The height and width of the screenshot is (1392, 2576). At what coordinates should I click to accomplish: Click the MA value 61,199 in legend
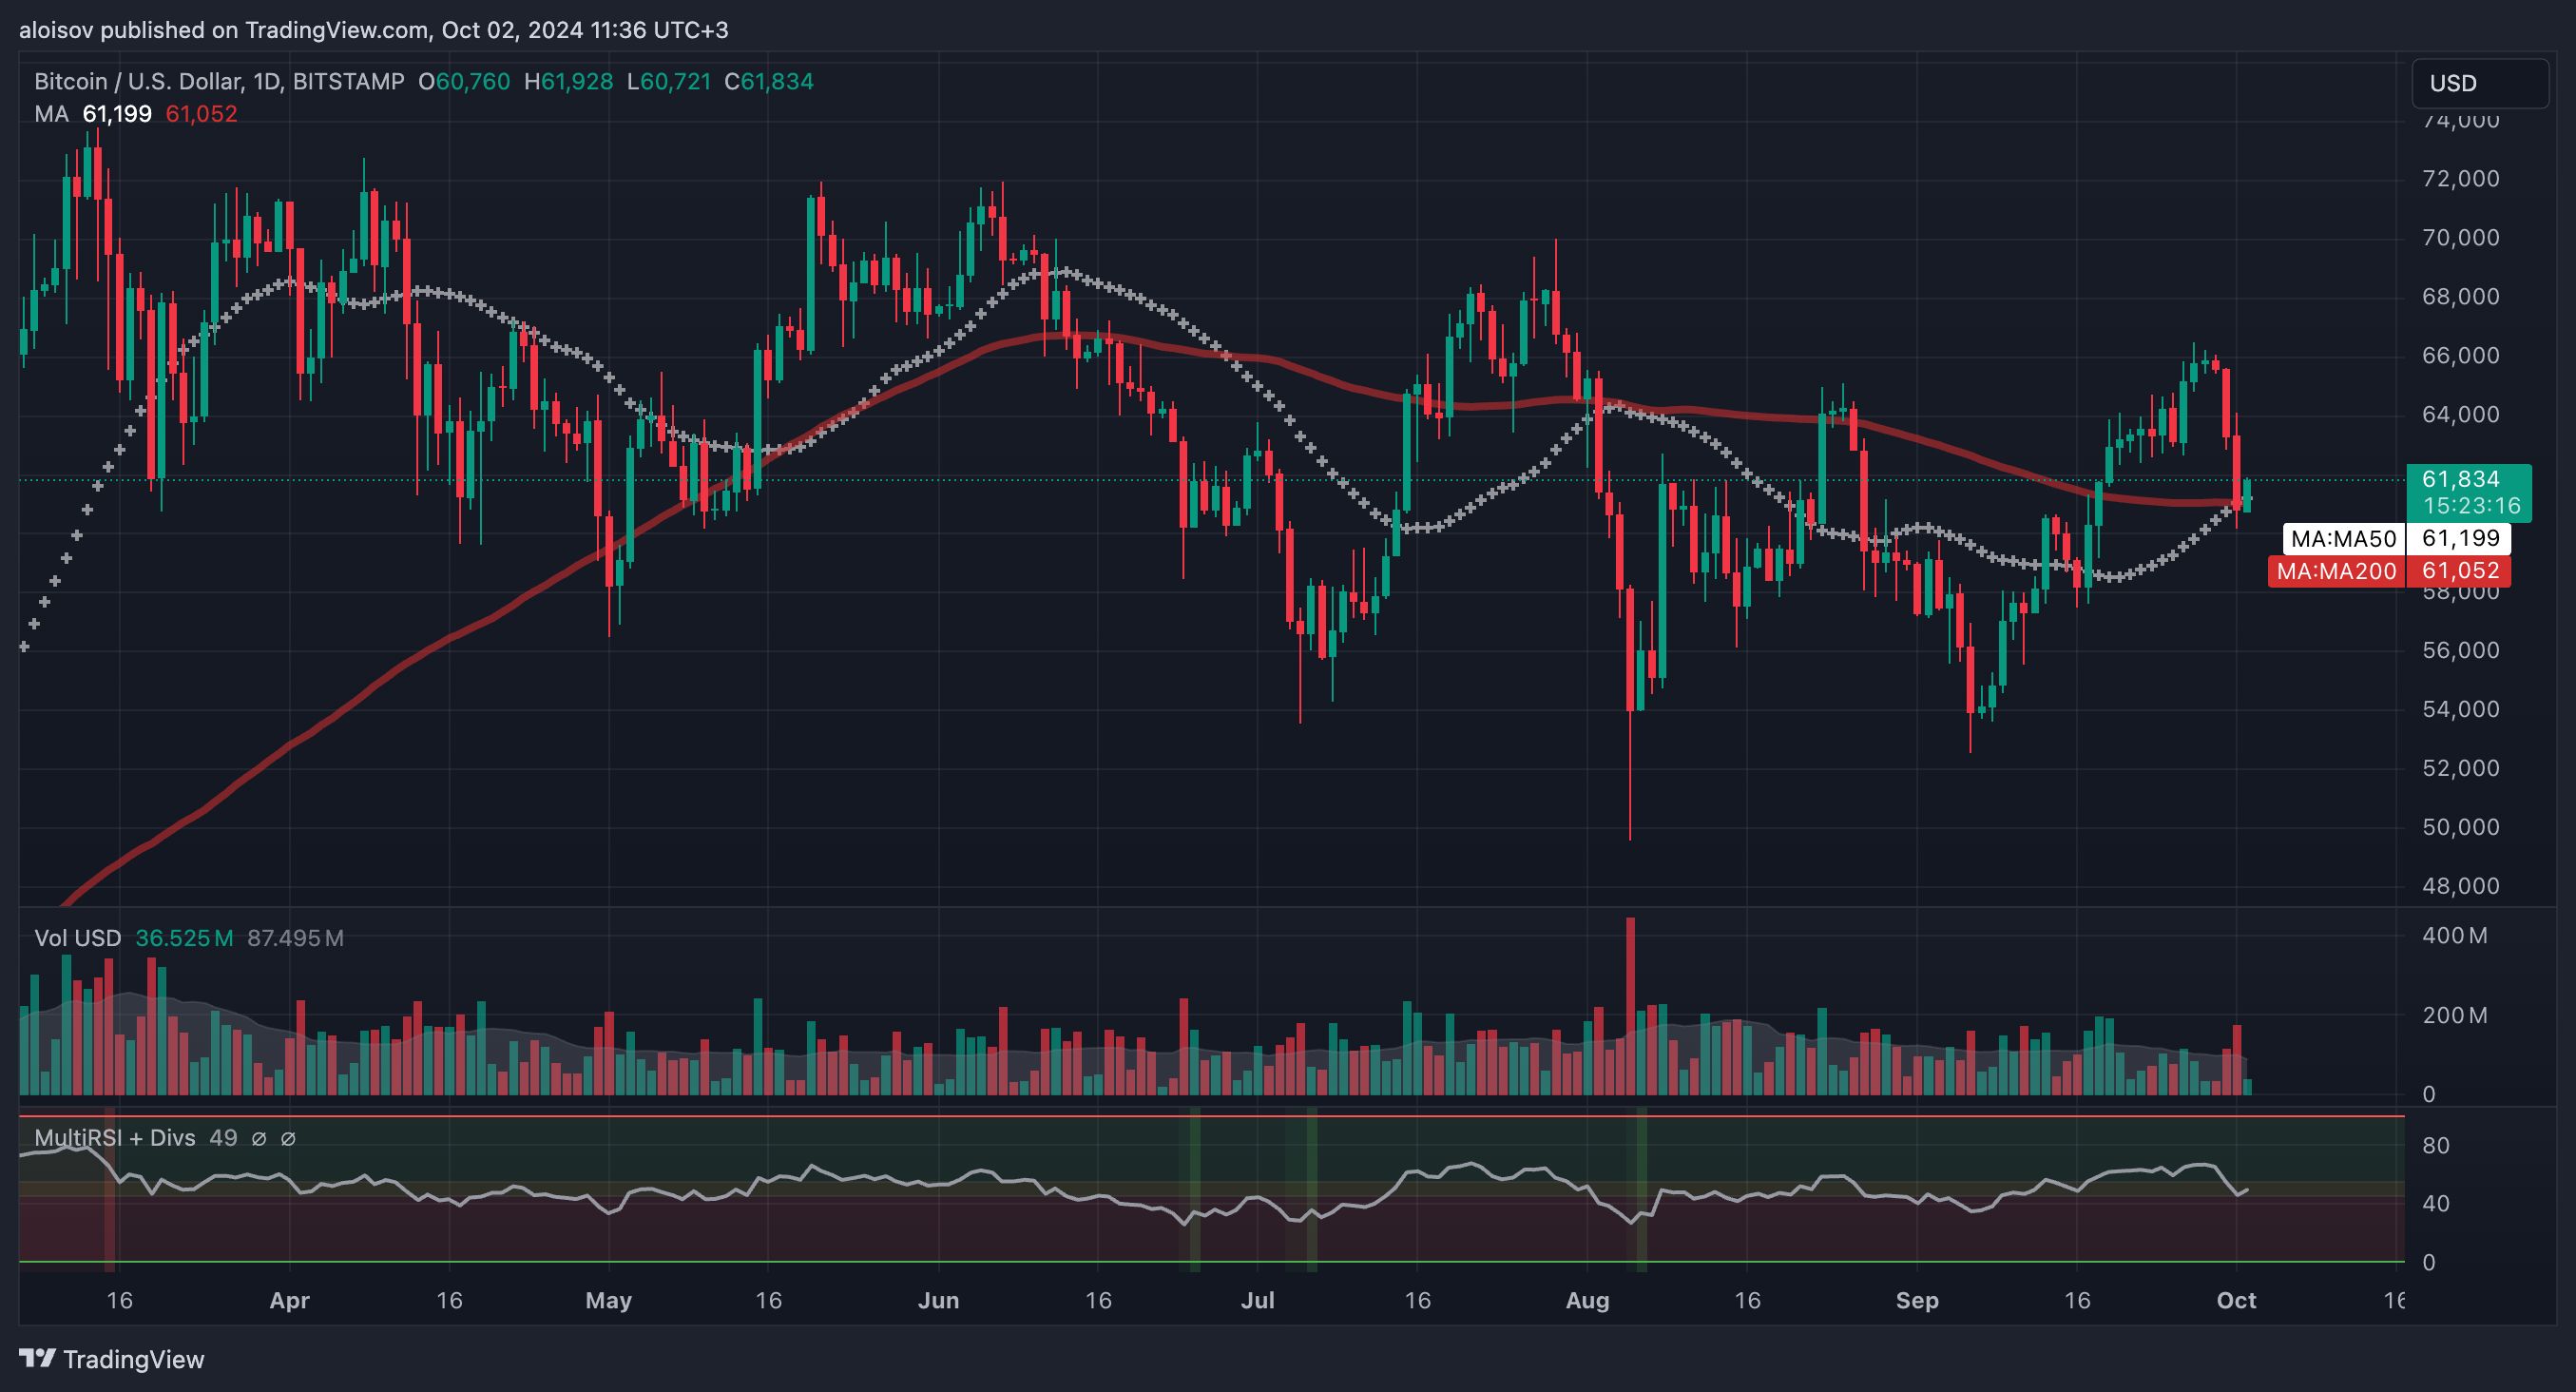point(117,114)
